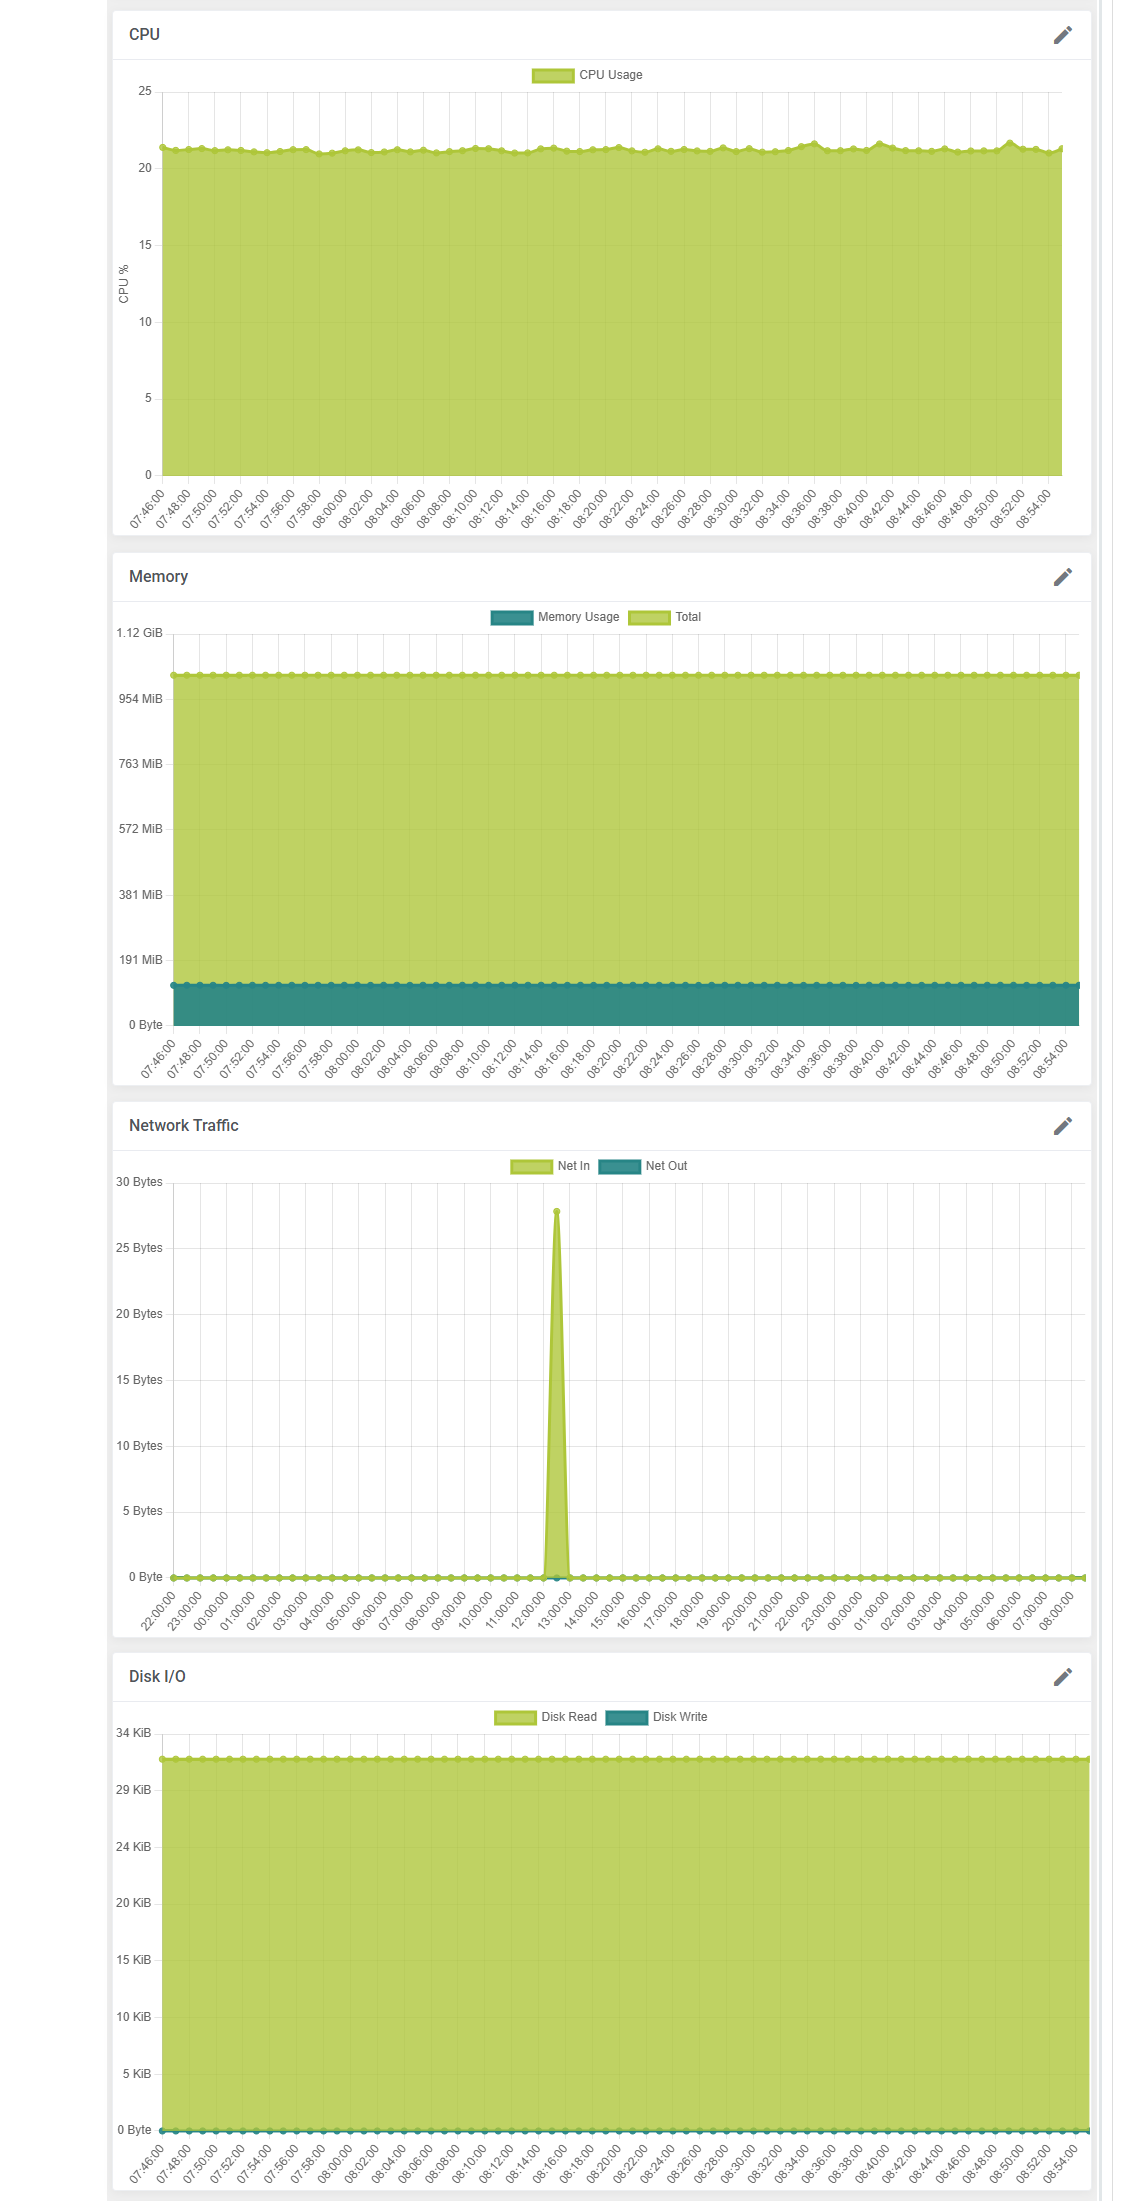The width and height of the screenshot is (1121, 2201).
Task: Click the 29 KiB disk axis label
Action: [x=133, y=1790]
